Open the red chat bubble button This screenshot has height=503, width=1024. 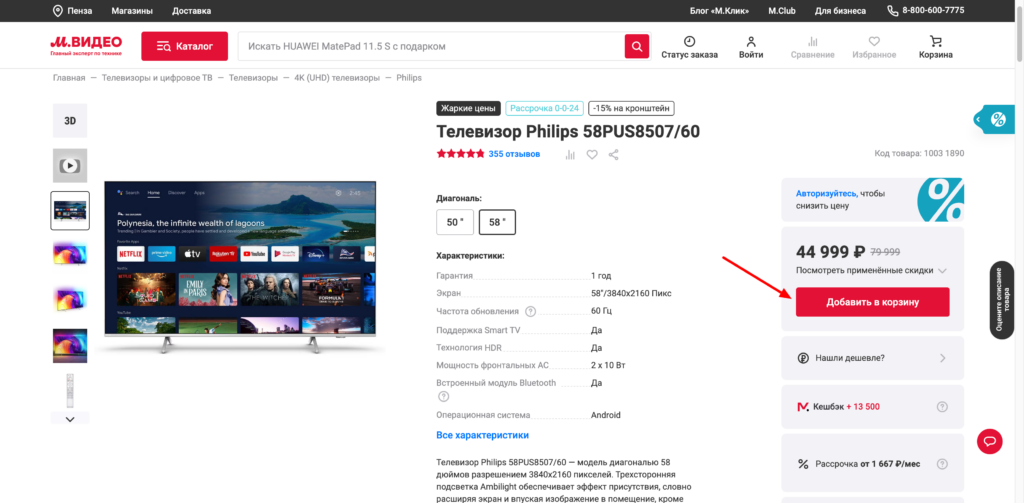click(989, 442)
